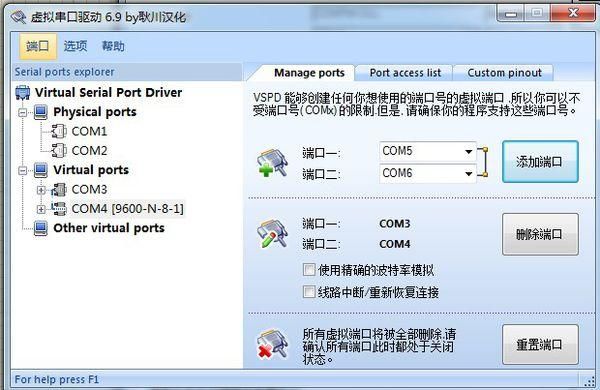The image size is (600, 390).
Task: Click the COM2 connector icon
Action: tap(59, 150)
